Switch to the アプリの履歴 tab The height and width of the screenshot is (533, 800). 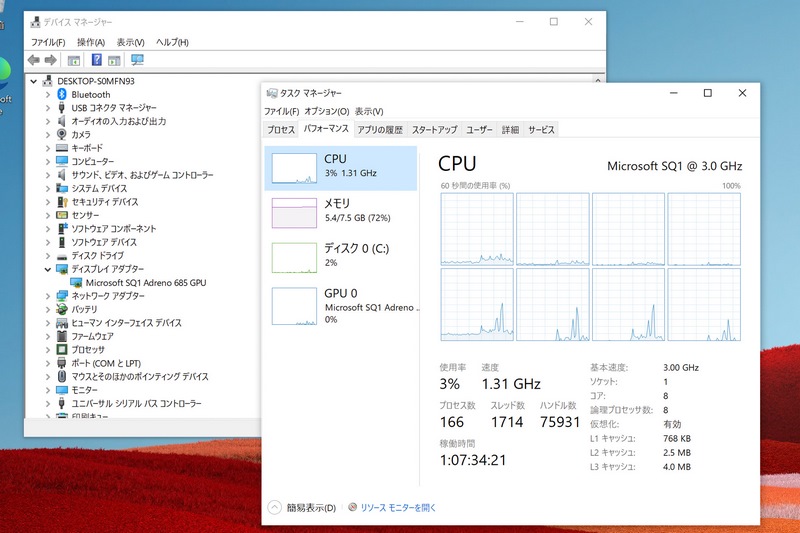coord(380,130)
